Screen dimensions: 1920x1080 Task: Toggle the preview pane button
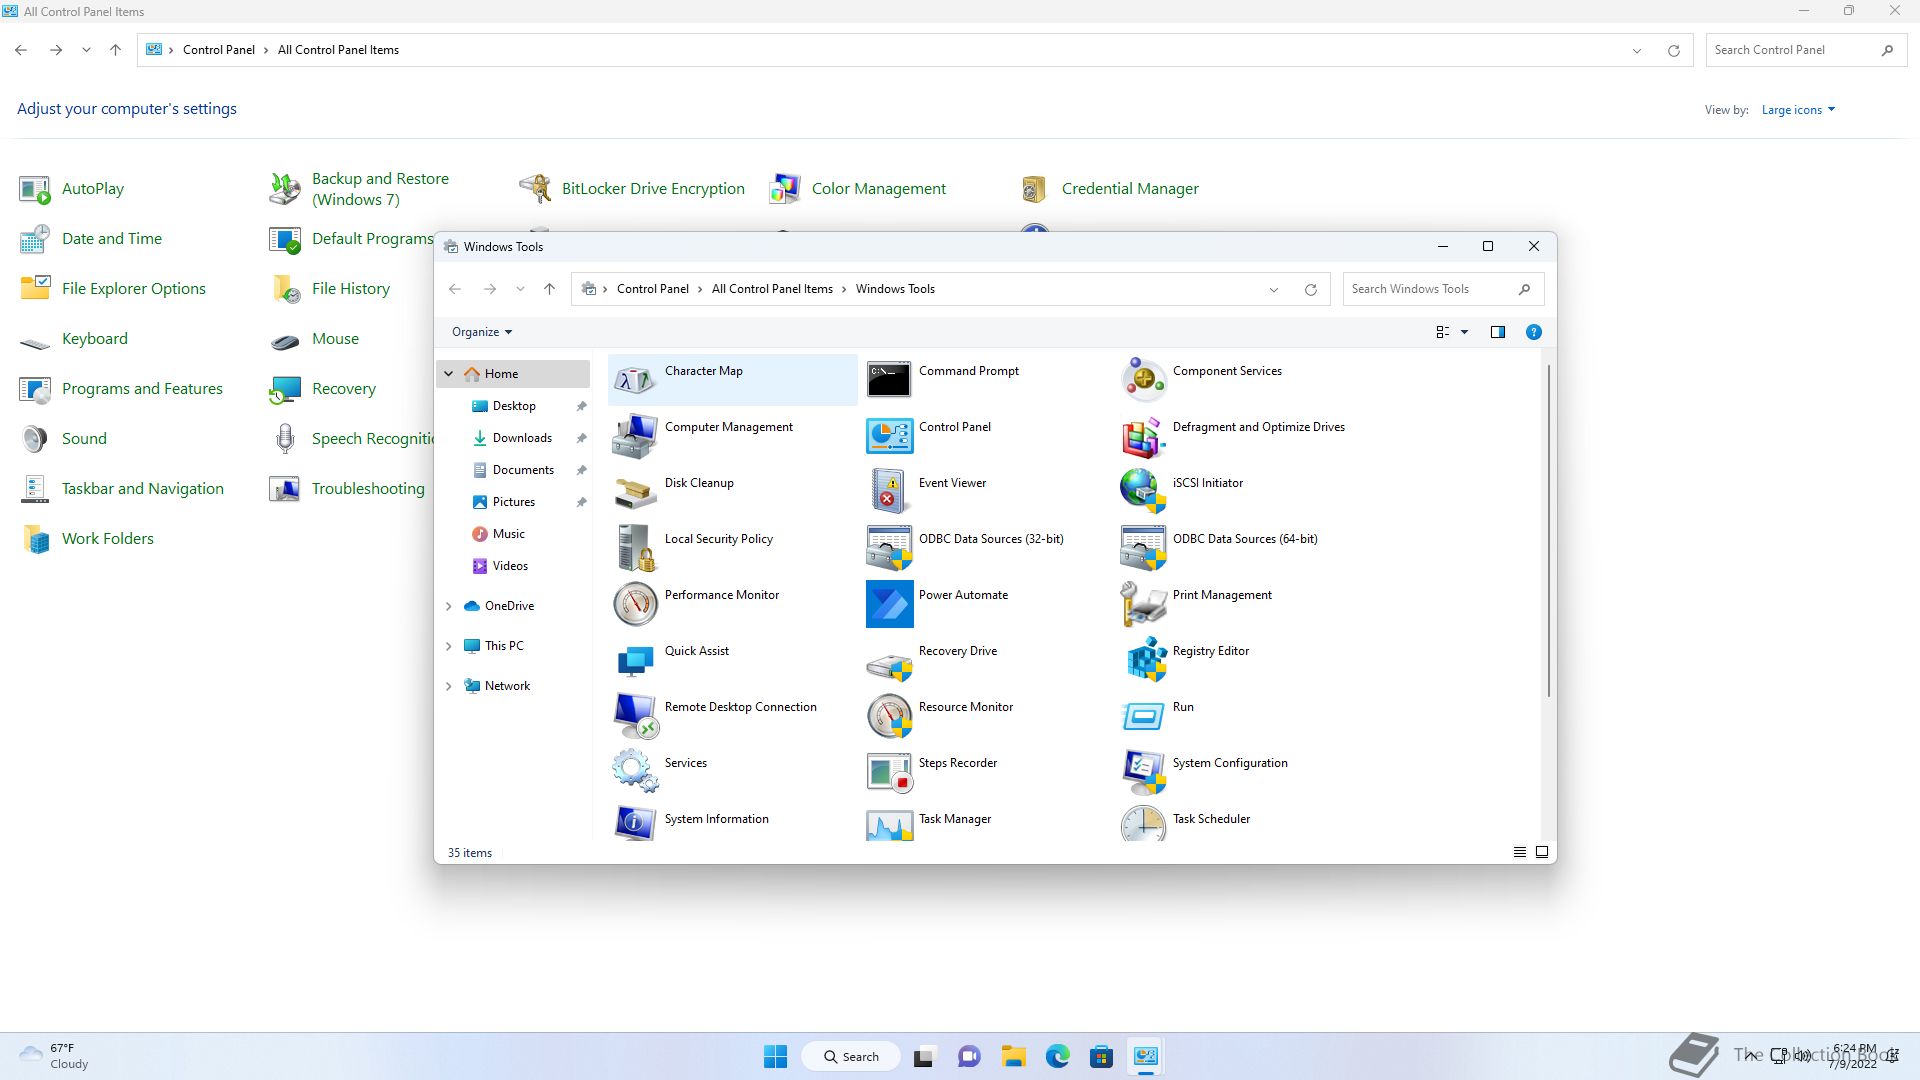[1497, 332]
